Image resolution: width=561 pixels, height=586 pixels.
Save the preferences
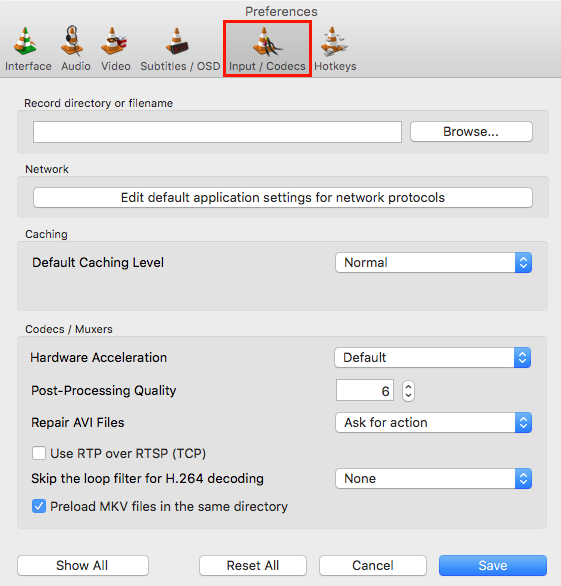[x=493, y=565]
